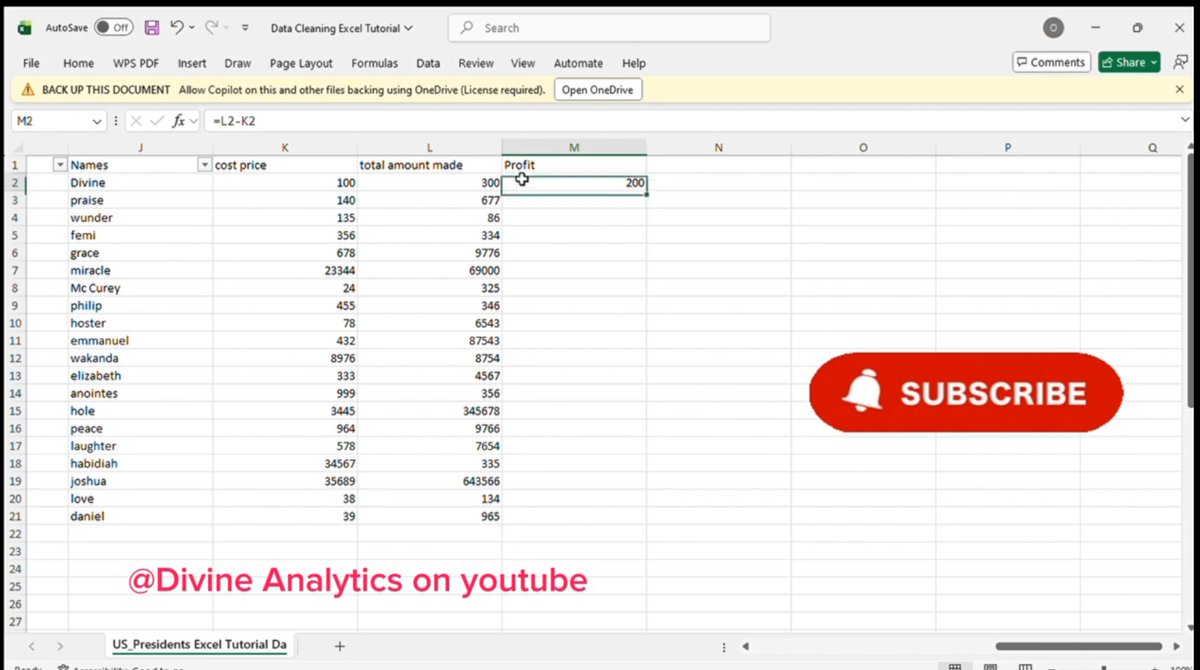This screenshot has height=670, width=1200.
Task: Switch to the Data ribbon tab
Action: [x=428, y=62]
